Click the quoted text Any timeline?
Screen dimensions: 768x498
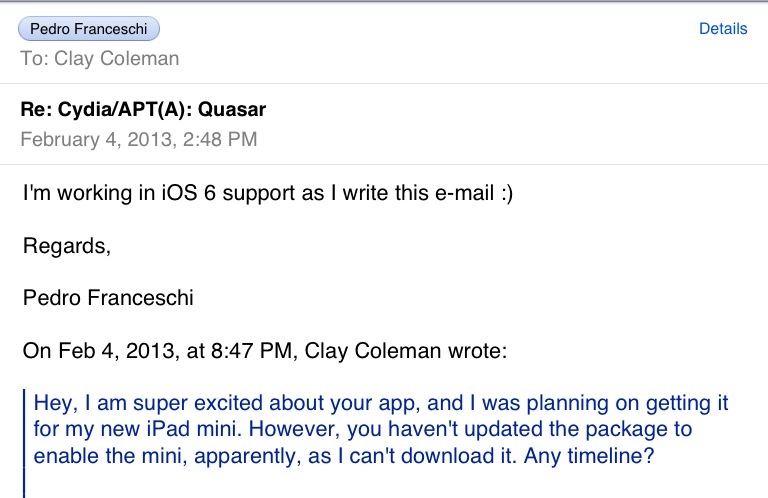click(x=589, y=456)
